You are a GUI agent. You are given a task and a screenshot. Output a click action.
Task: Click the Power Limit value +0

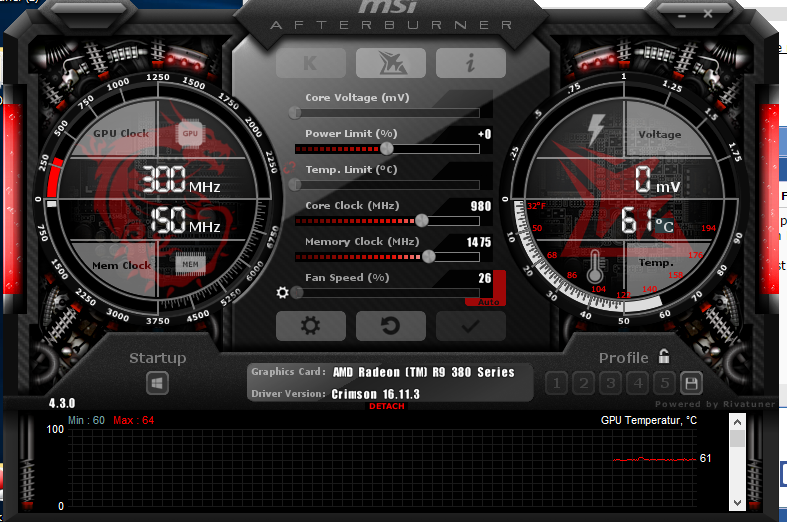click(x=484, y=134)
